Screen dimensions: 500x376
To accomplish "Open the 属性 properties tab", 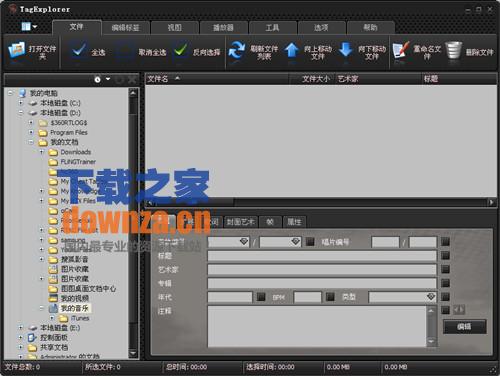I will pos(294,222).
